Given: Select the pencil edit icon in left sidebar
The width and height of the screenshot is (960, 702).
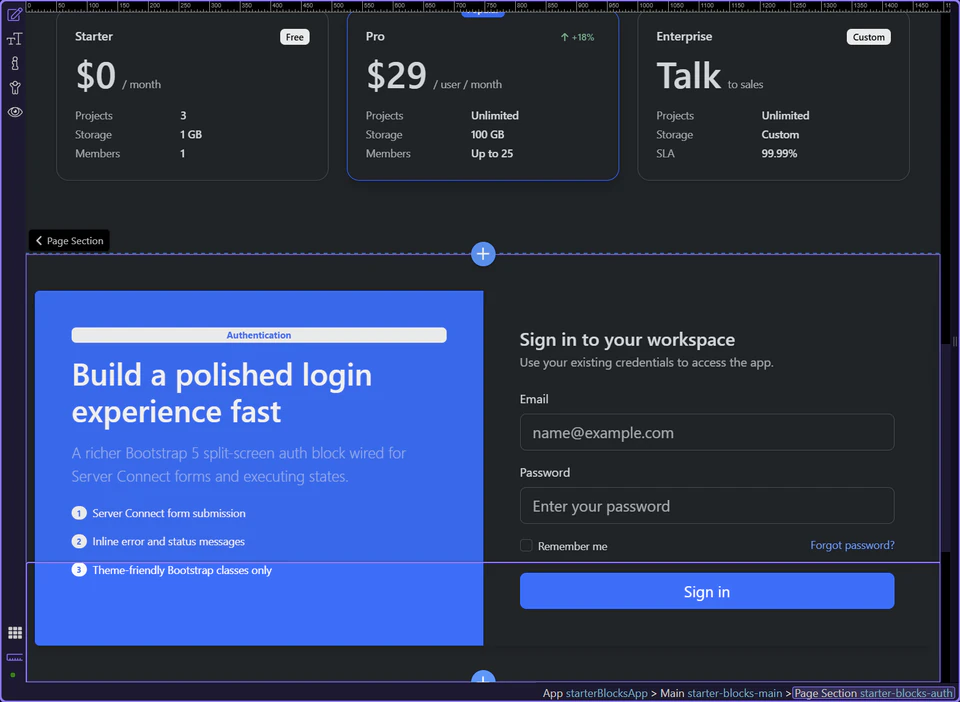Looking at the screenshot, I should click(x=14, y=14).
